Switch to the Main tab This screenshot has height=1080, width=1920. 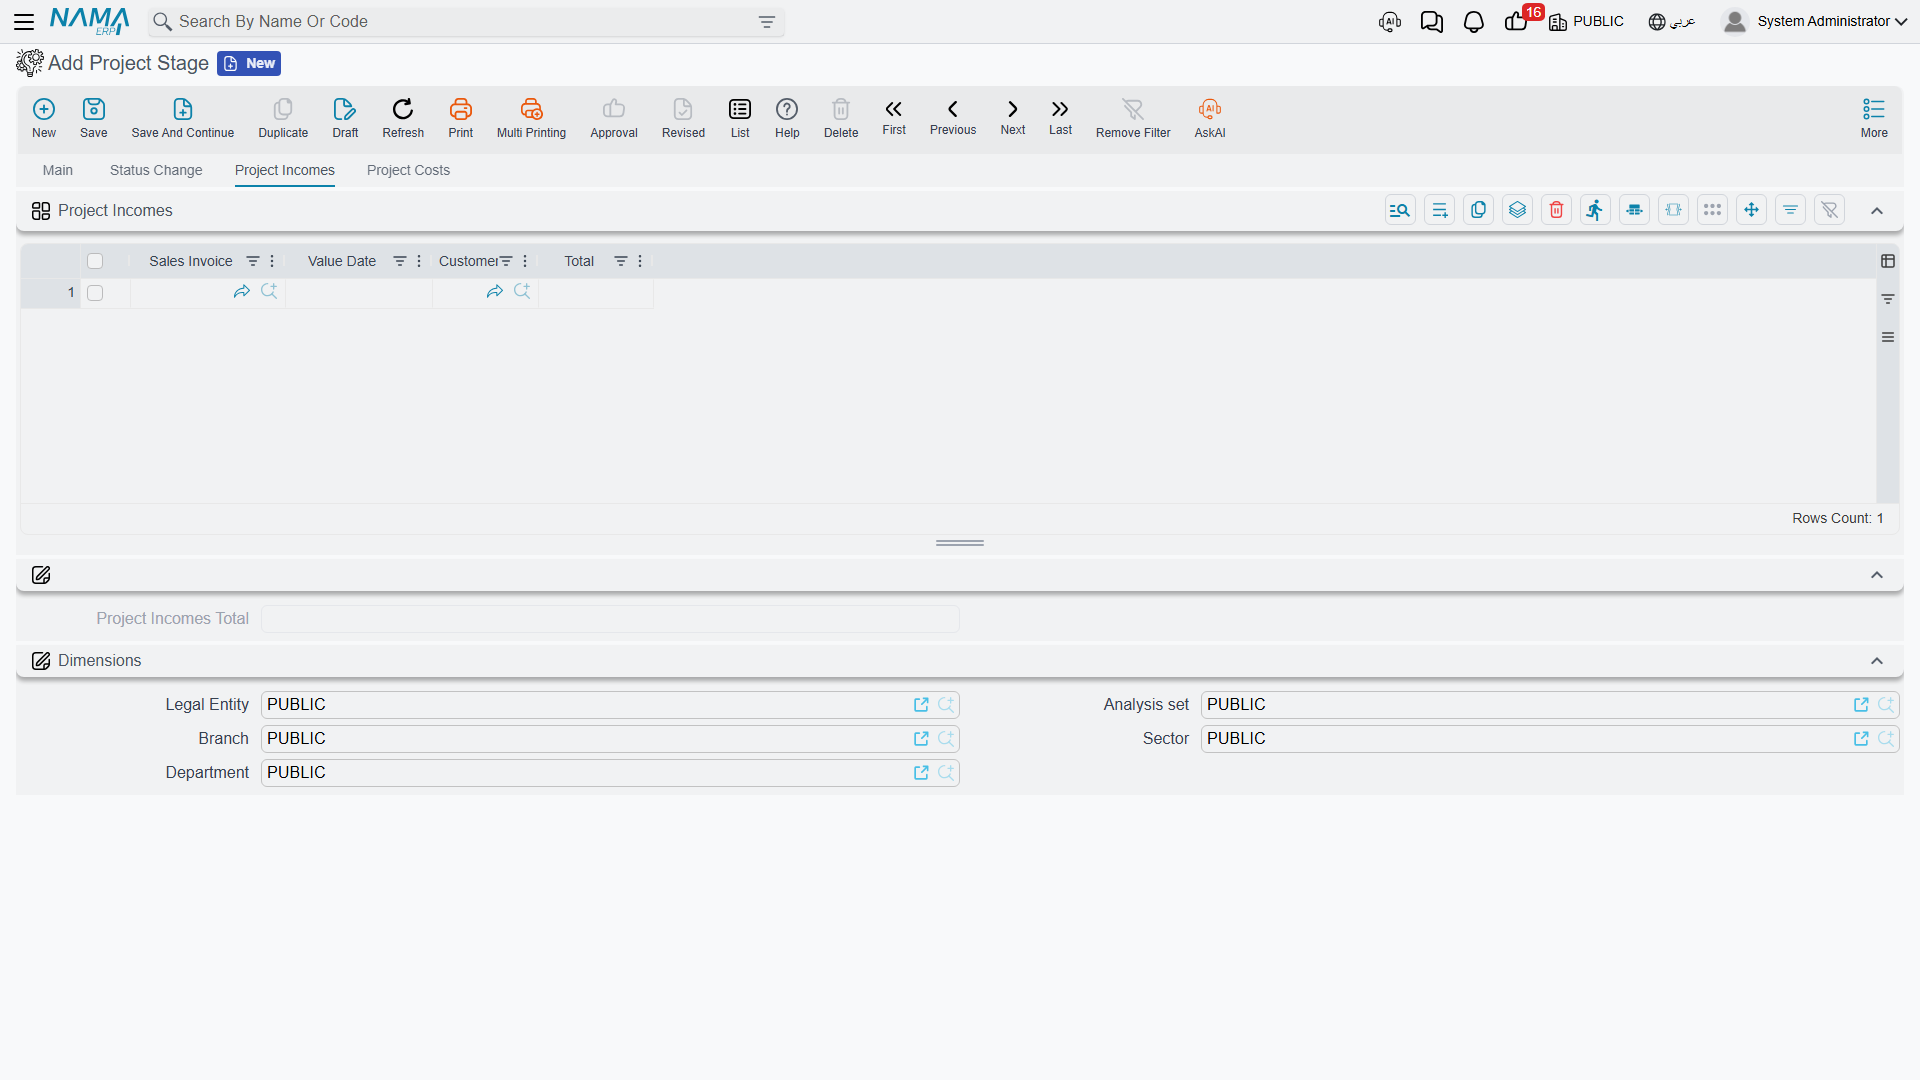coord(58,170)
